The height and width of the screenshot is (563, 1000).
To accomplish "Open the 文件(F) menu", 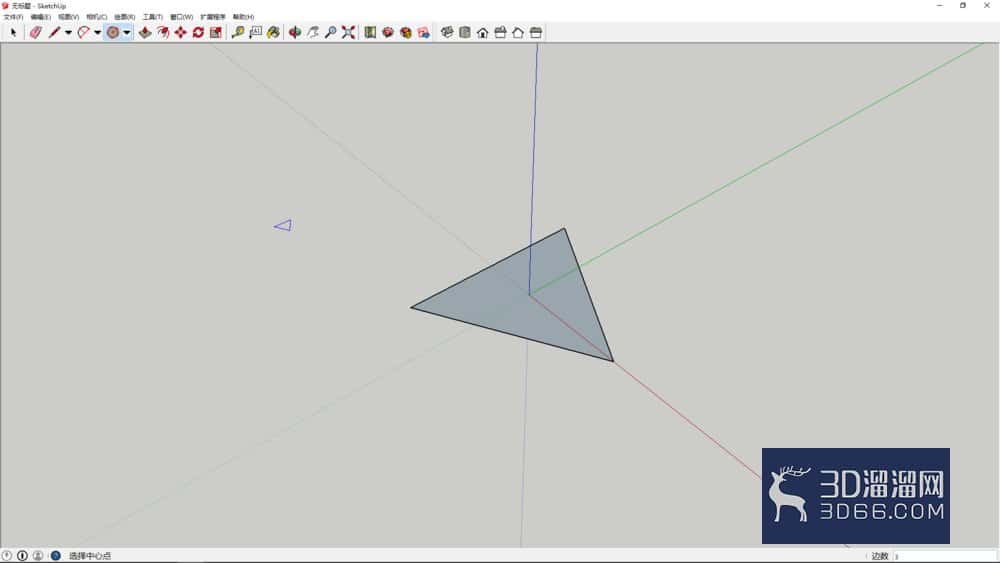I will pyautogui.click(x=13, y=17).
